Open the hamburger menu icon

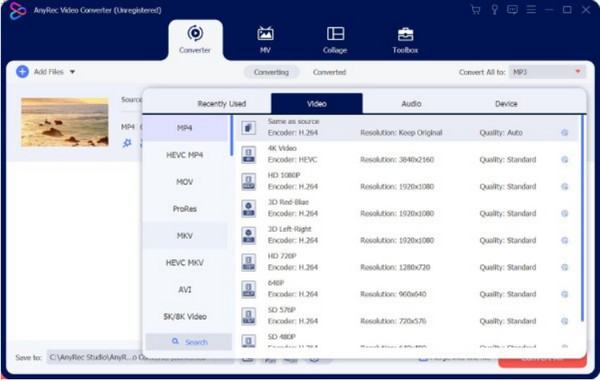[531, 10]
